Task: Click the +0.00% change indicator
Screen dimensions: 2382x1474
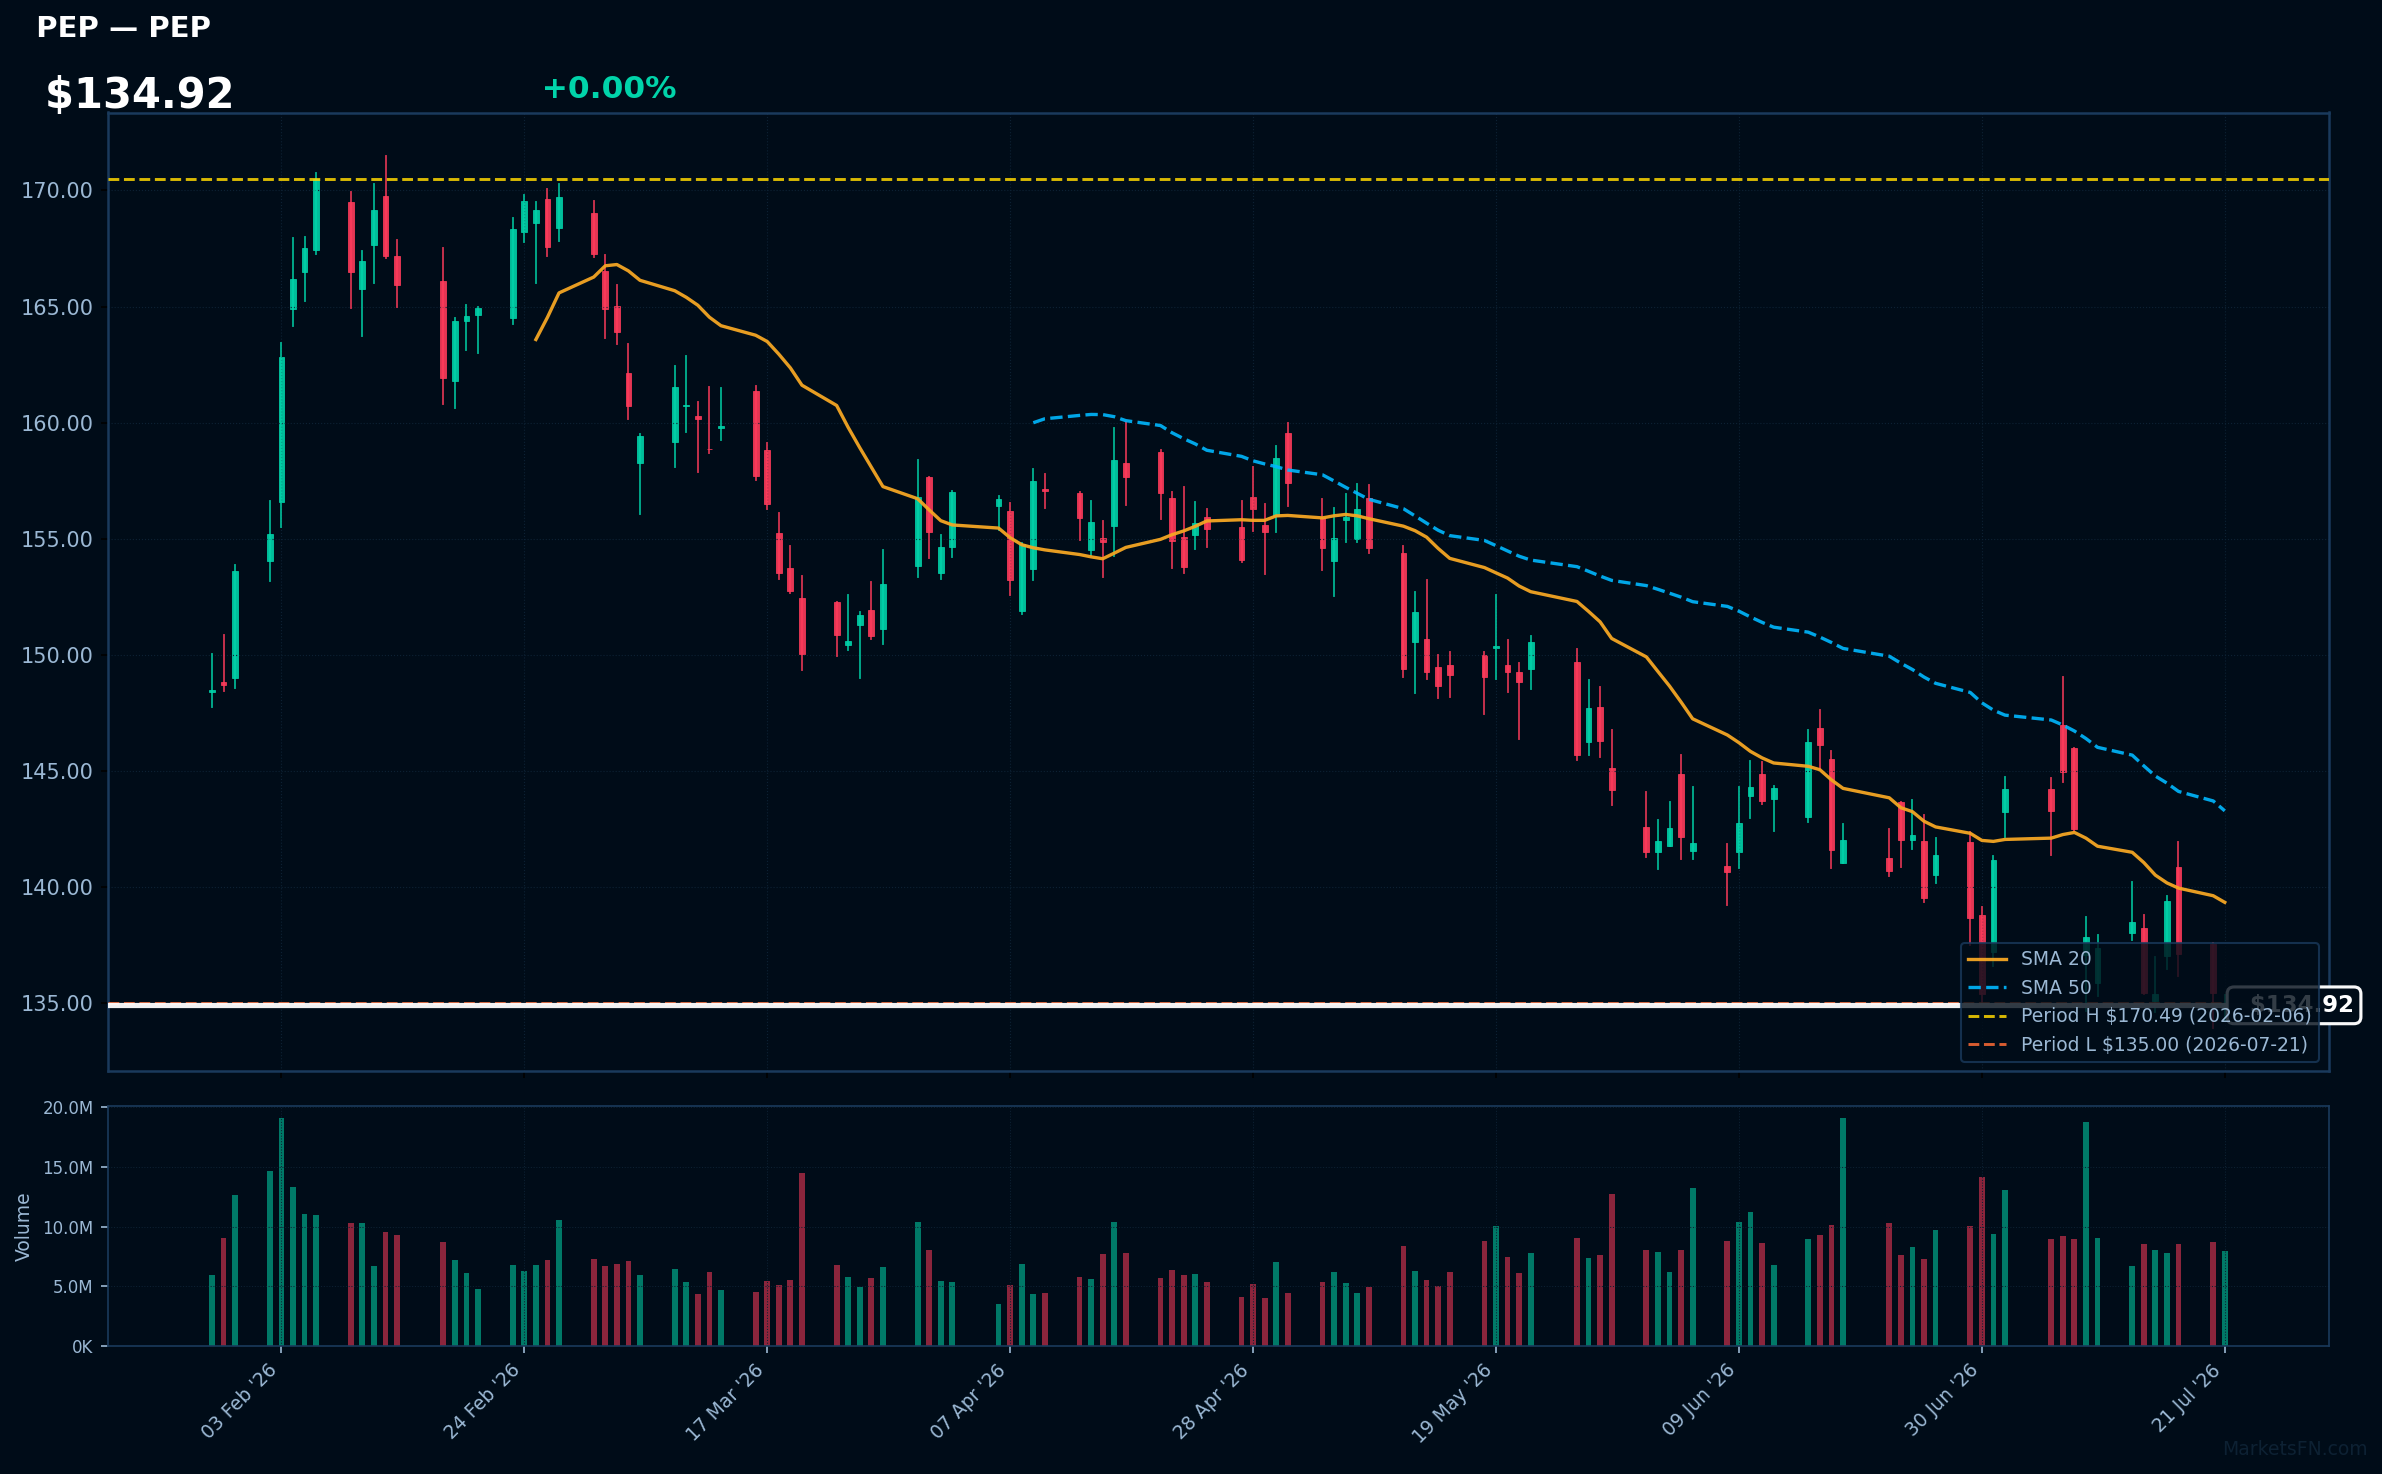Action: pyautogui.click(x=609, y=88)
